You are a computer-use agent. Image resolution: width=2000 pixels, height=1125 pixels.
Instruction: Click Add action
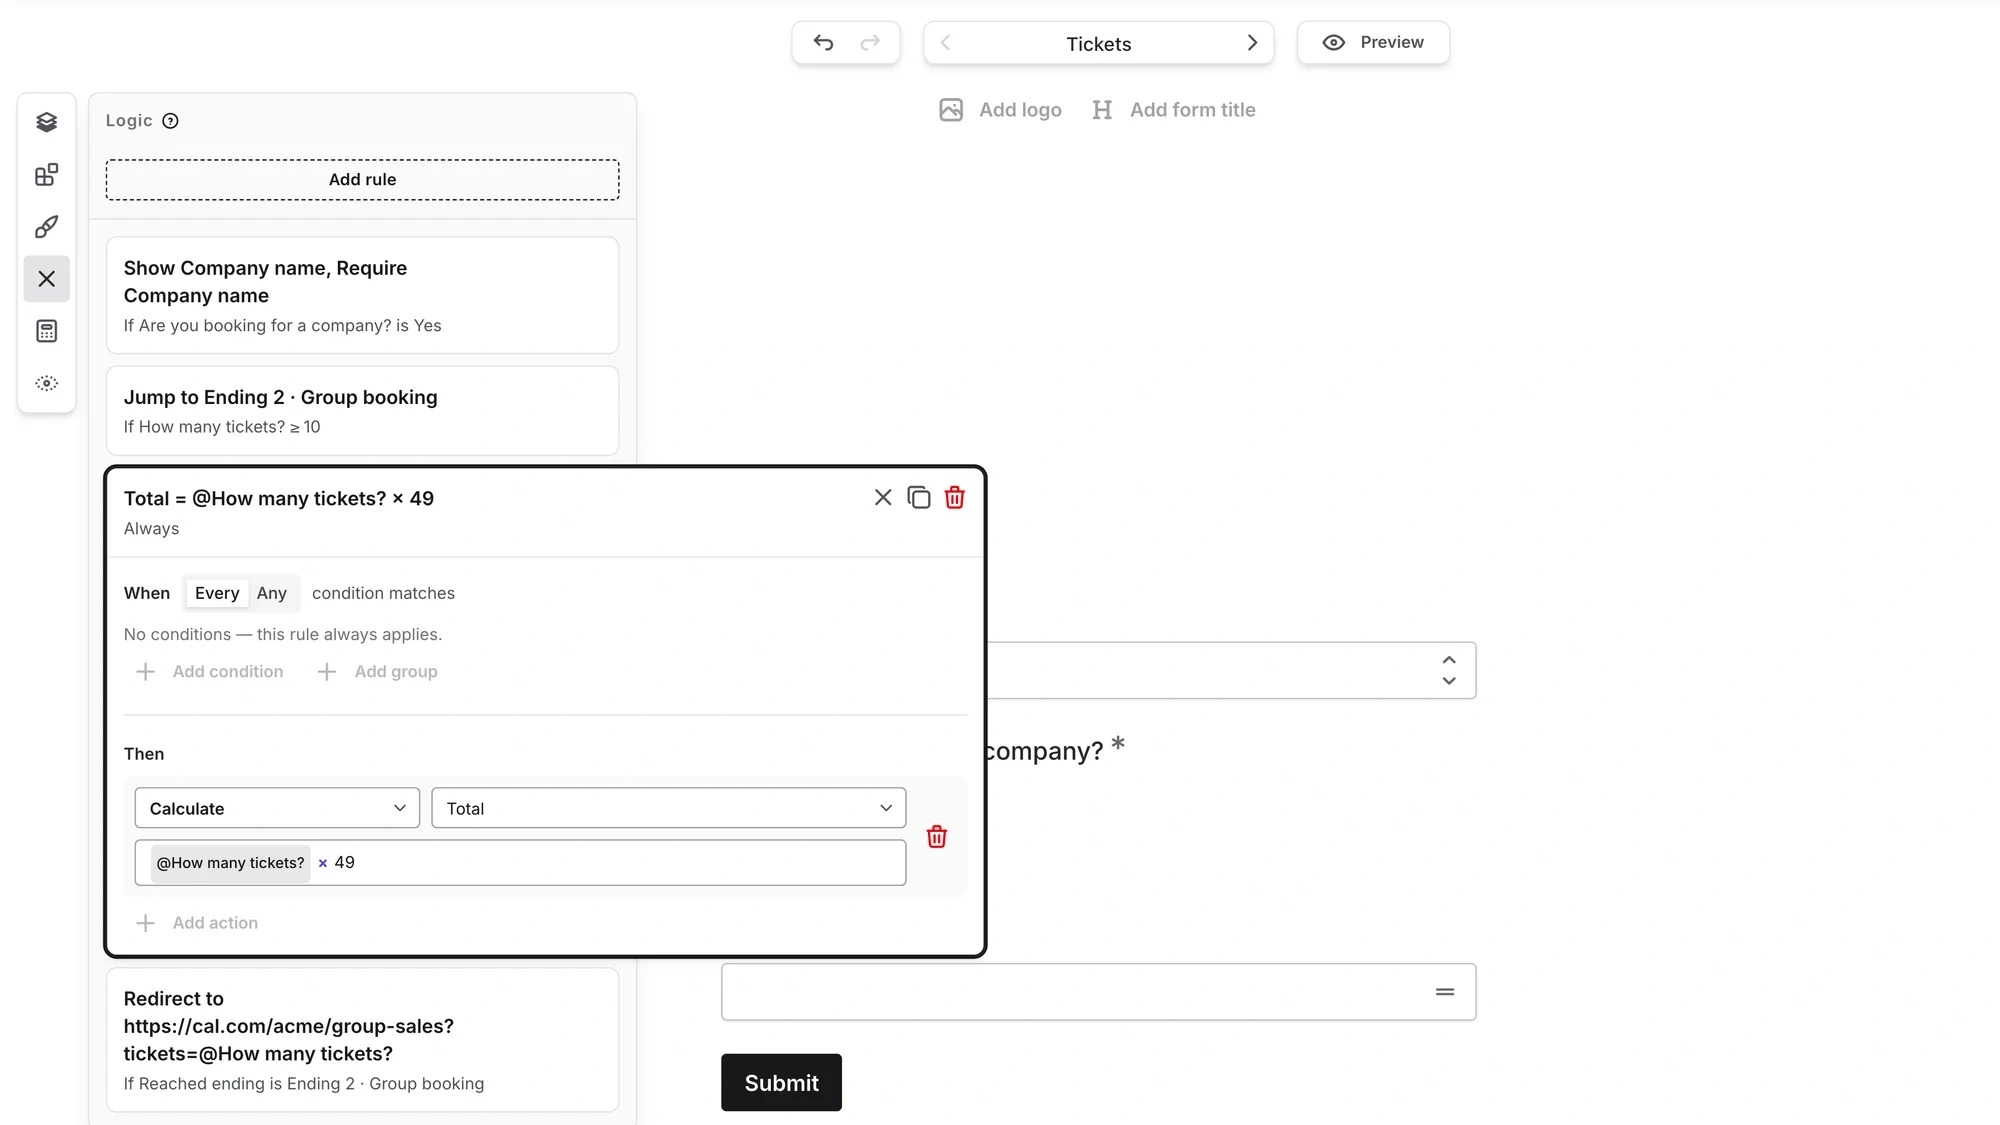pyautogui.click(x=197, y=923)
